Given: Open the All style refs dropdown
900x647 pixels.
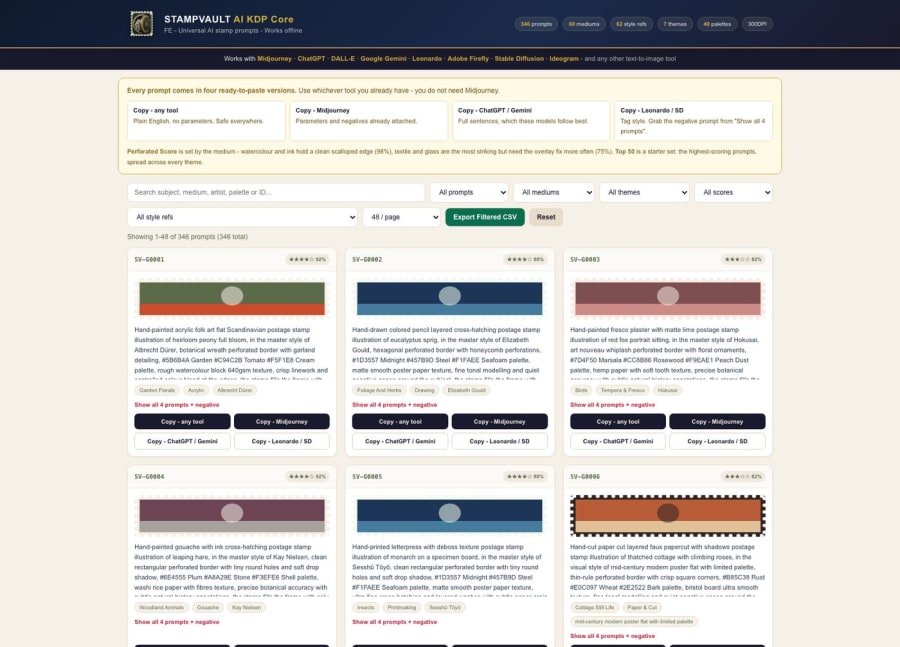Looking at the screenshot, I should coord(242,217).
